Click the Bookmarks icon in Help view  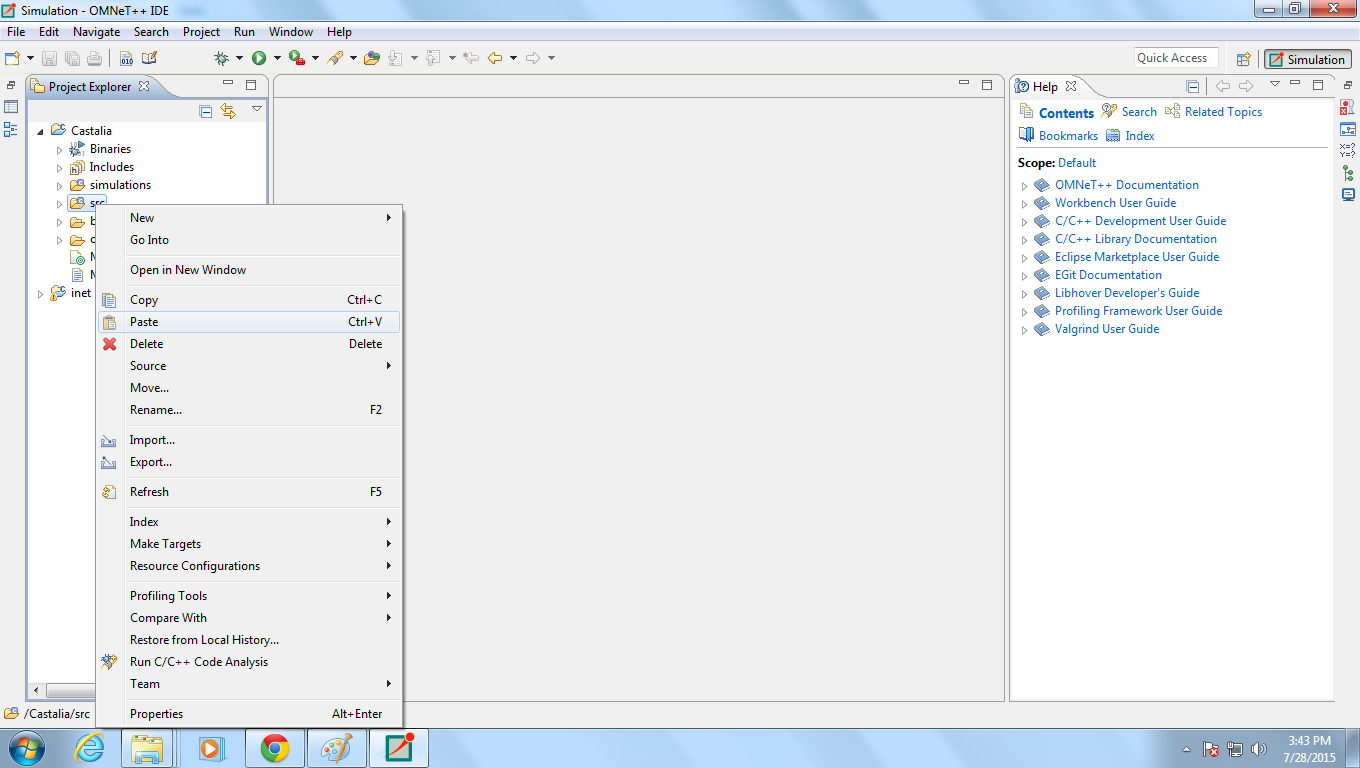[x=1026, y=135]
